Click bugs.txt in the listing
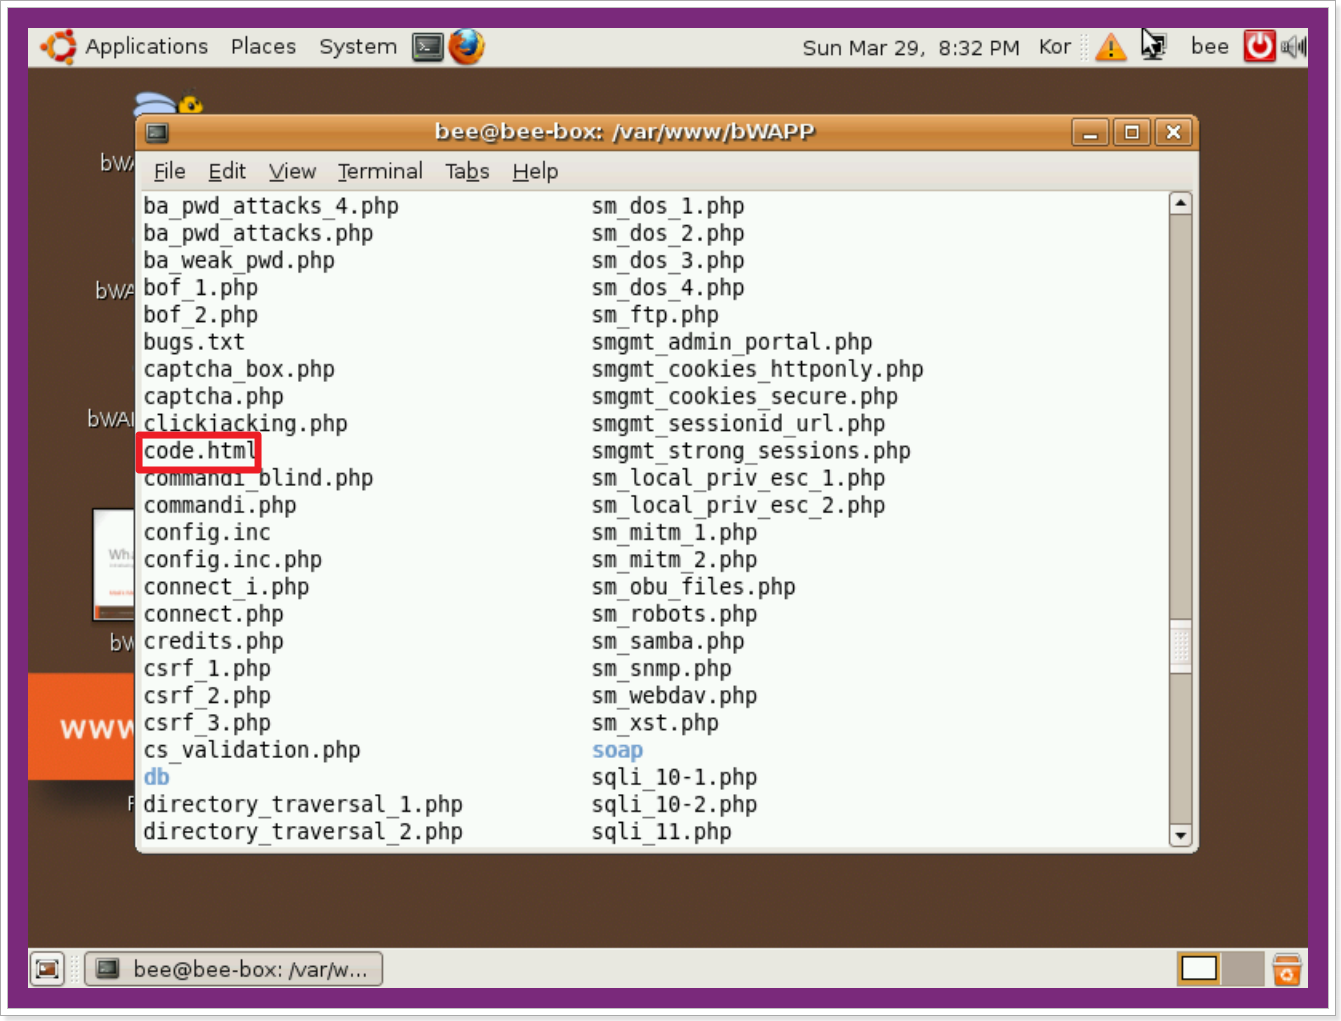 click(194, 342)
